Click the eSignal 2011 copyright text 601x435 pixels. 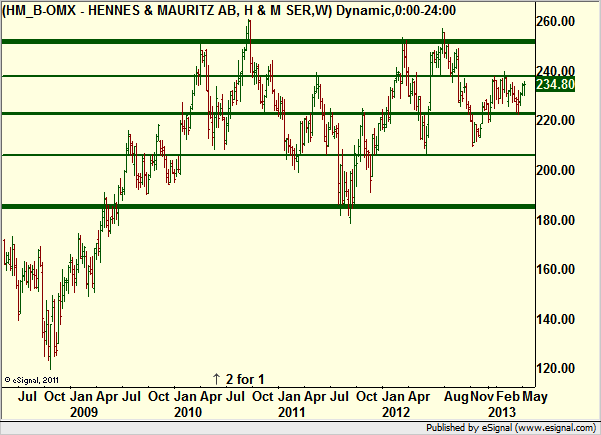(x=31, y=380)
